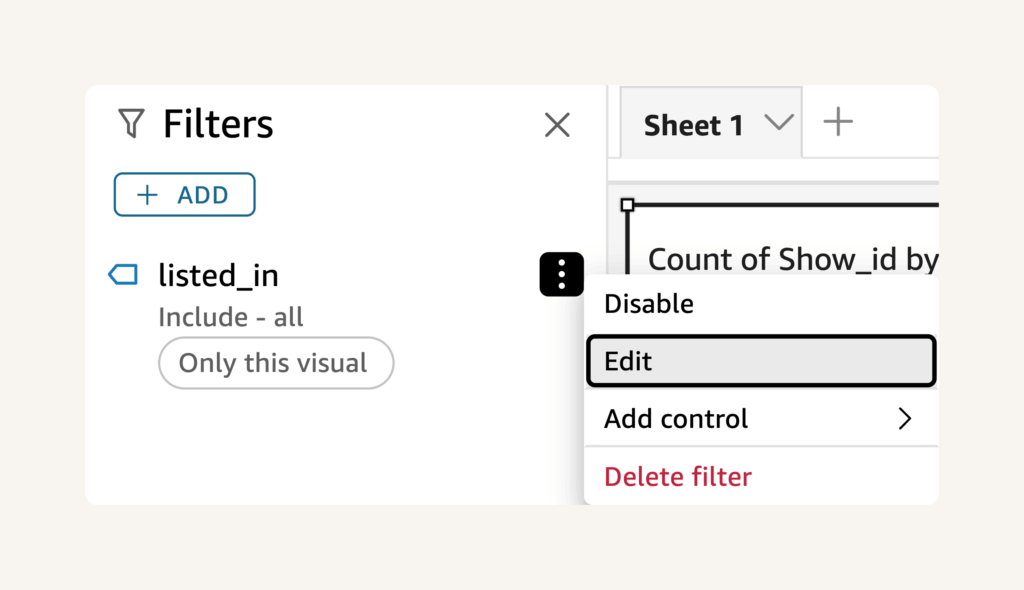Open the Sheet 1 dropdown chevron

(778, 122)
